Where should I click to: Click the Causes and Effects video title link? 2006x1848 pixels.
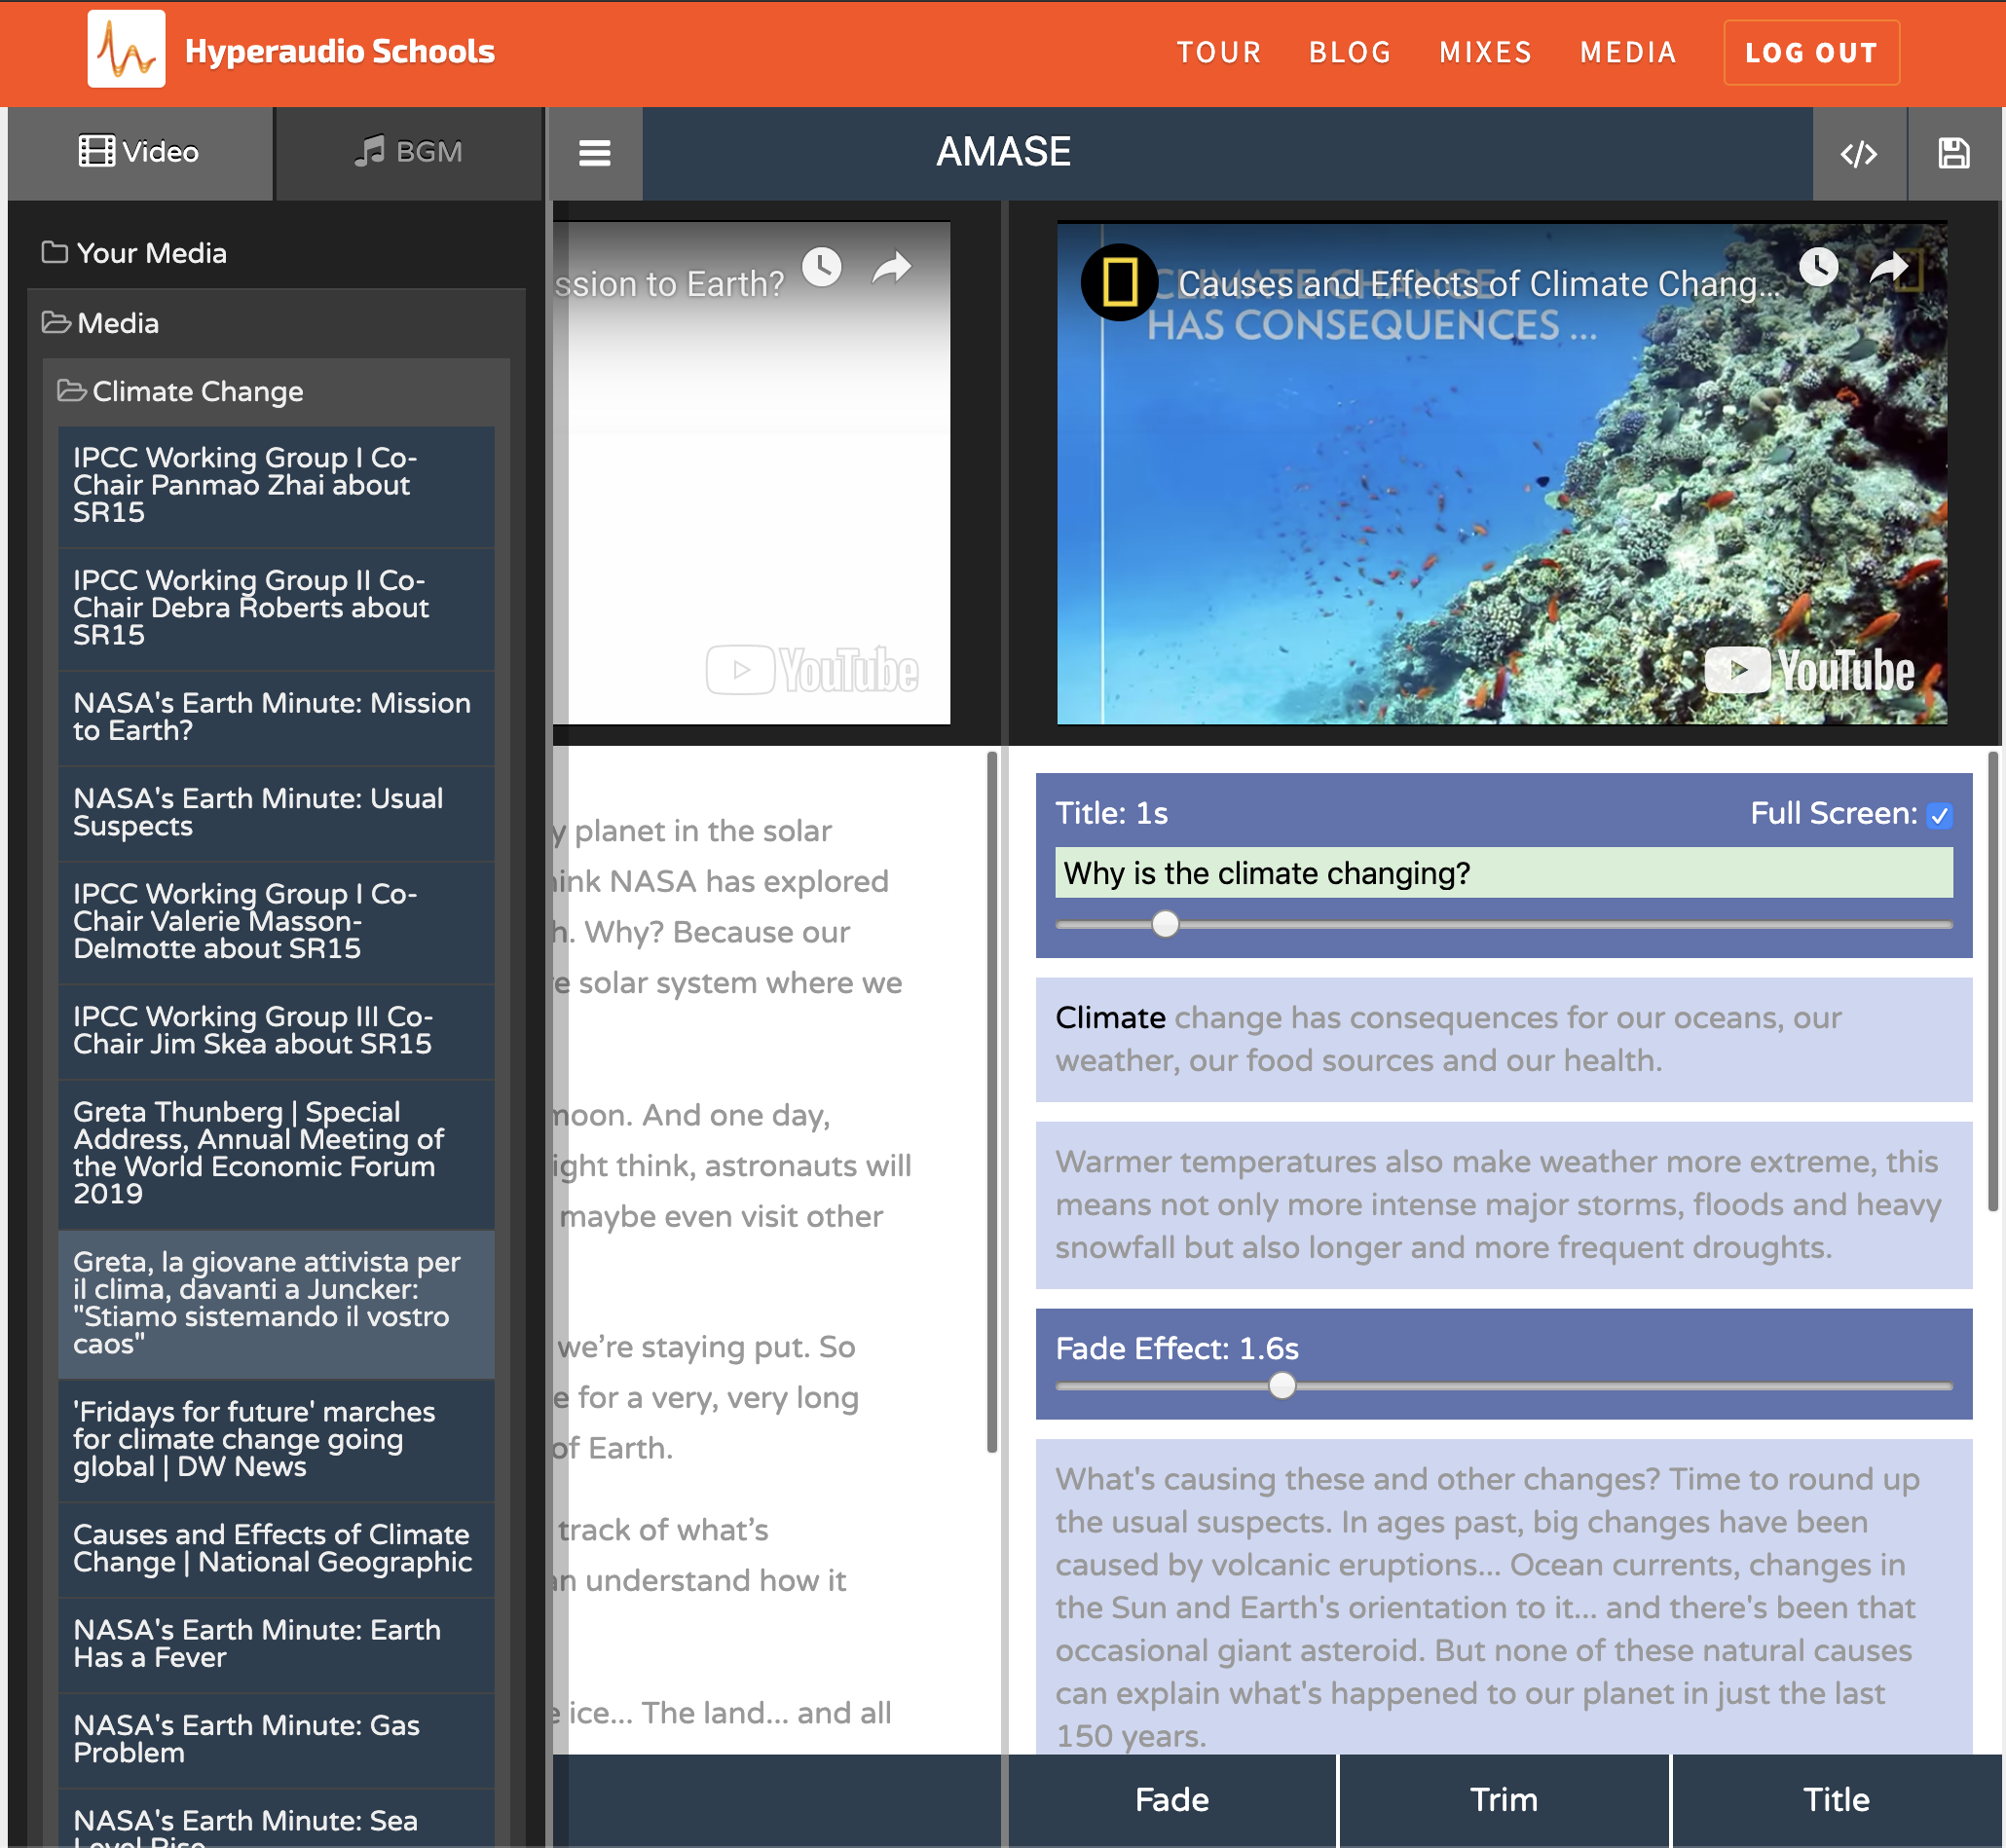[x=1479, y=284]
